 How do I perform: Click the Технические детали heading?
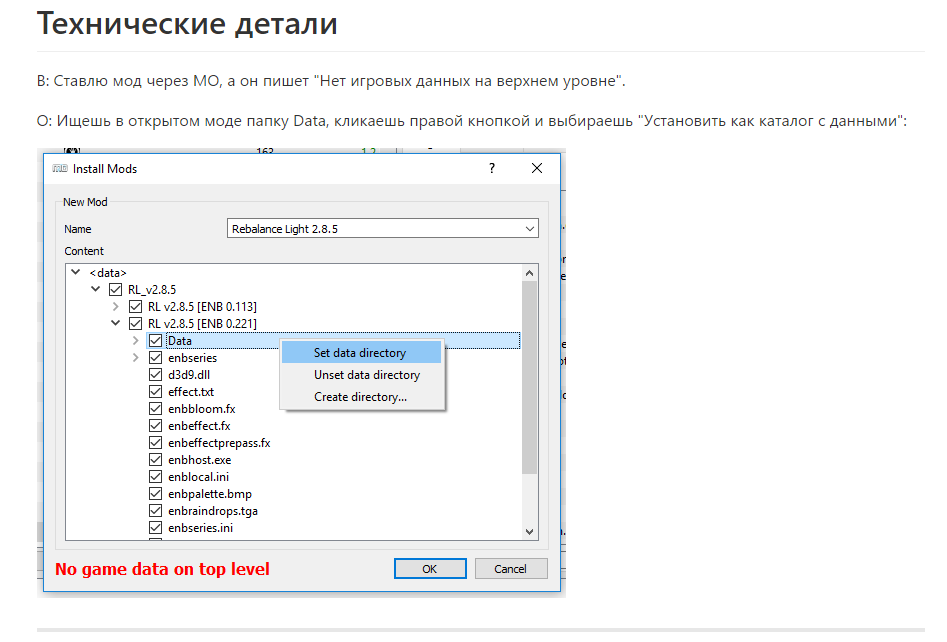click(x=187, y=23)
